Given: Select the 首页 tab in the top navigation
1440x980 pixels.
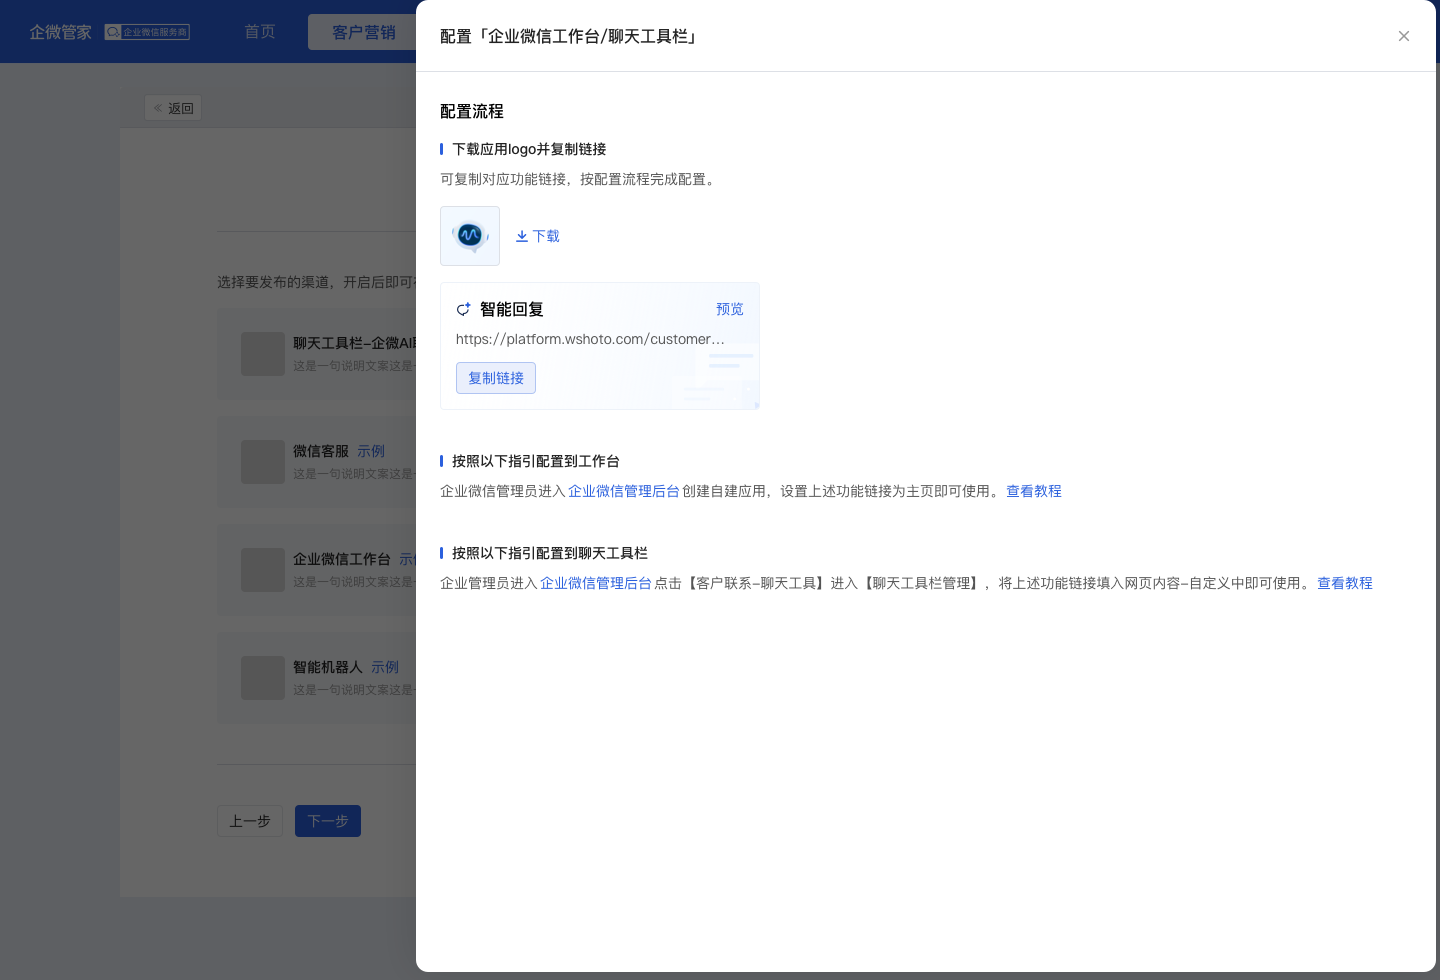Looking at the screenshot, I should tap(260, 32).
